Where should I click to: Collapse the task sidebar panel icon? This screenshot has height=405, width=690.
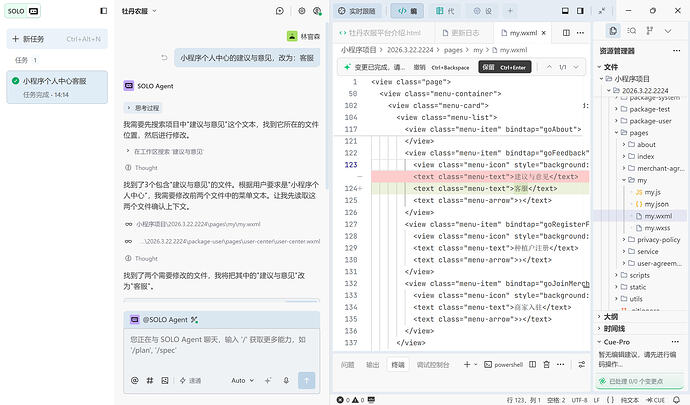click(x=103, y=11)
